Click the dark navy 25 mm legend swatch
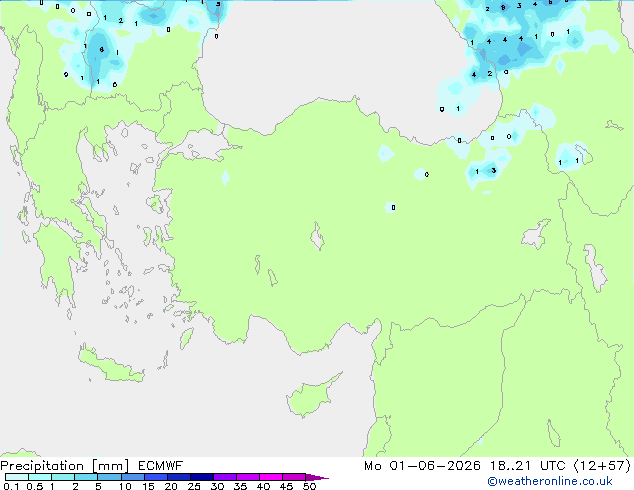 point(202,477)
